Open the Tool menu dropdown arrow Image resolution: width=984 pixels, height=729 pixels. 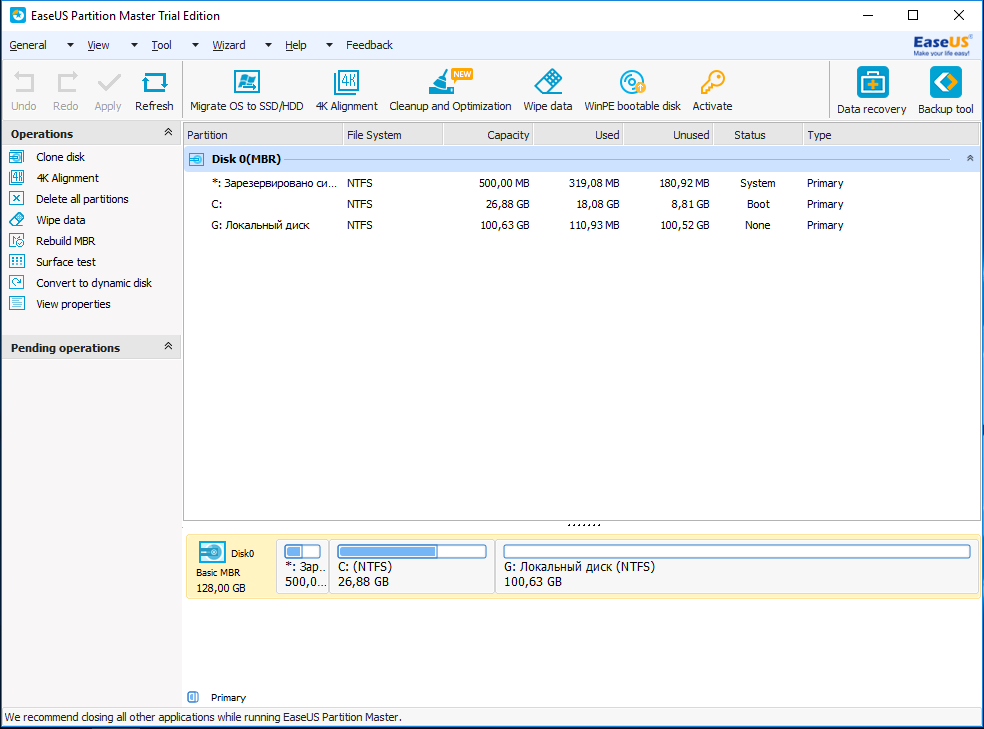(195, 45)
